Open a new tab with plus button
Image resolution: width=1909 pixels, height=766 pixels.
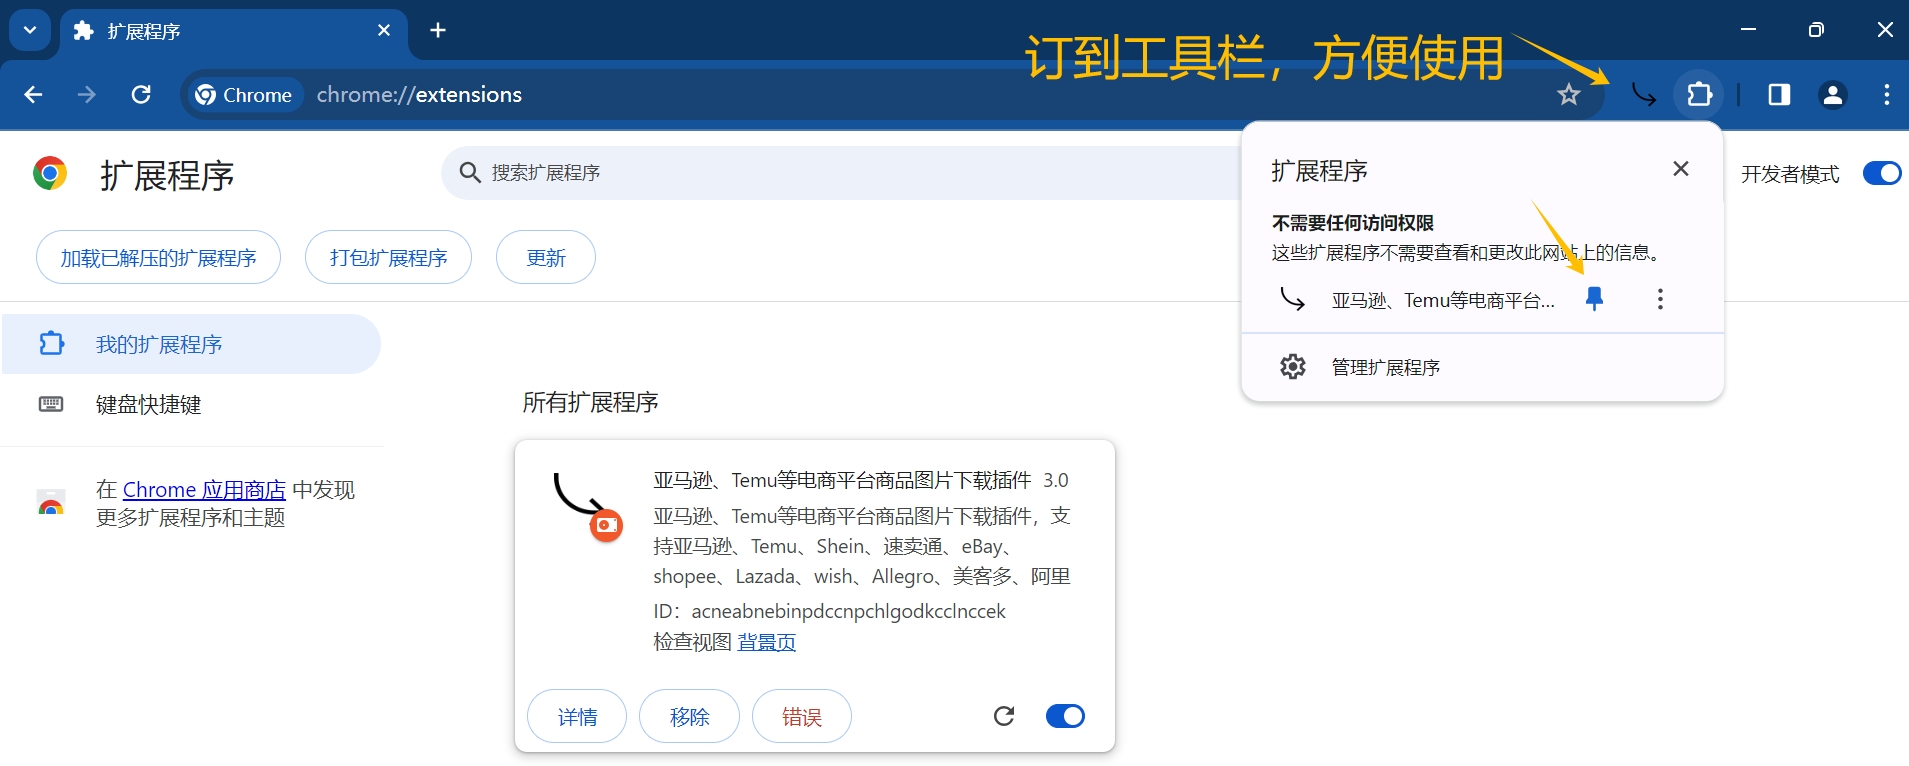[438, 30]
